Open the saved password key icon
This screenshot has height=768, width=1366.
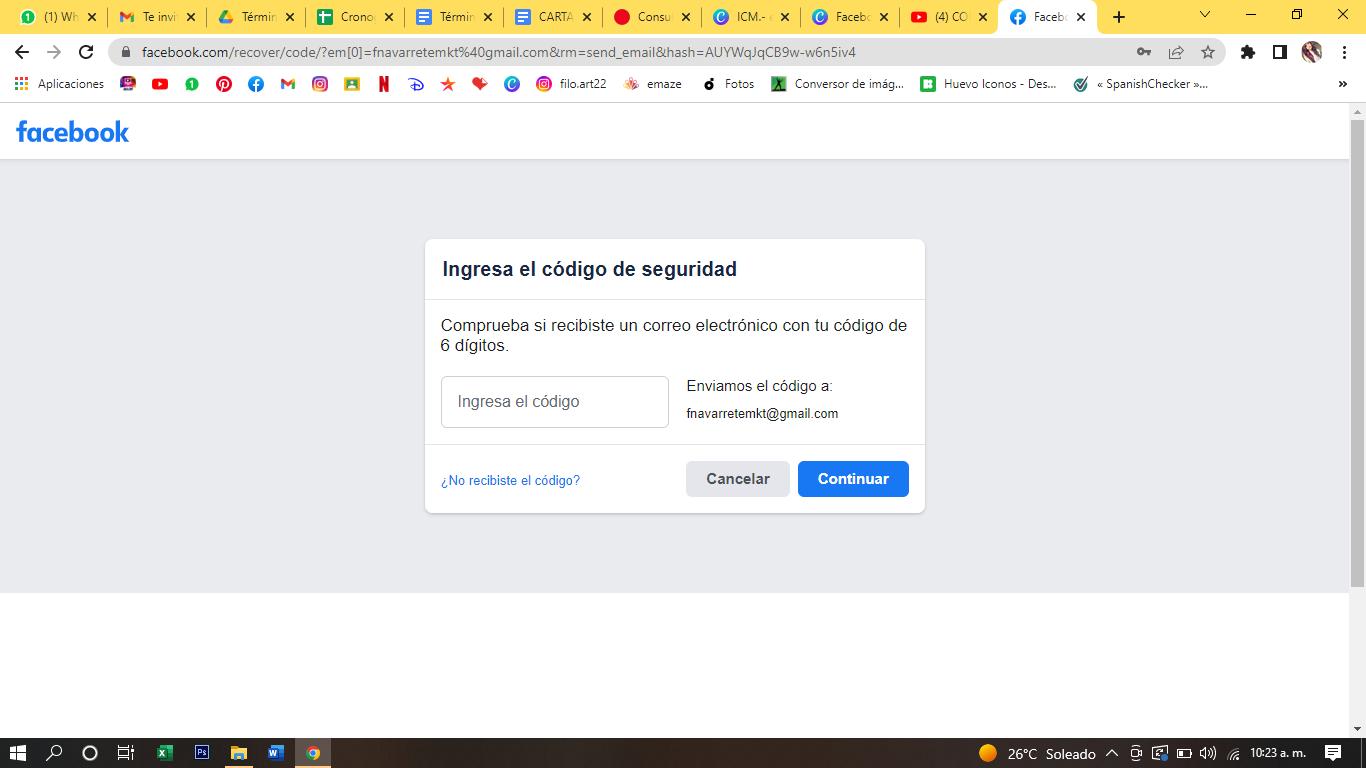point(1144,52)
